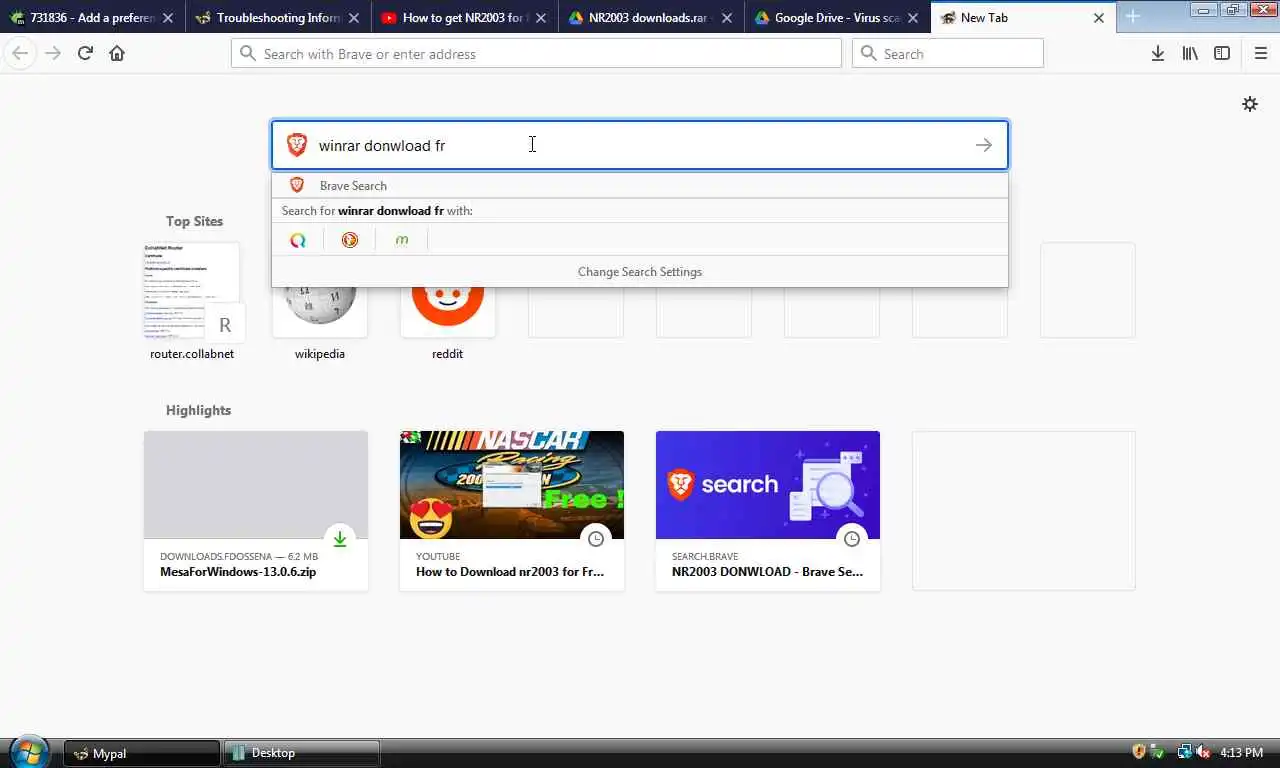
Task: Search using the Qwant engine icon
Action: coord(298,240)
